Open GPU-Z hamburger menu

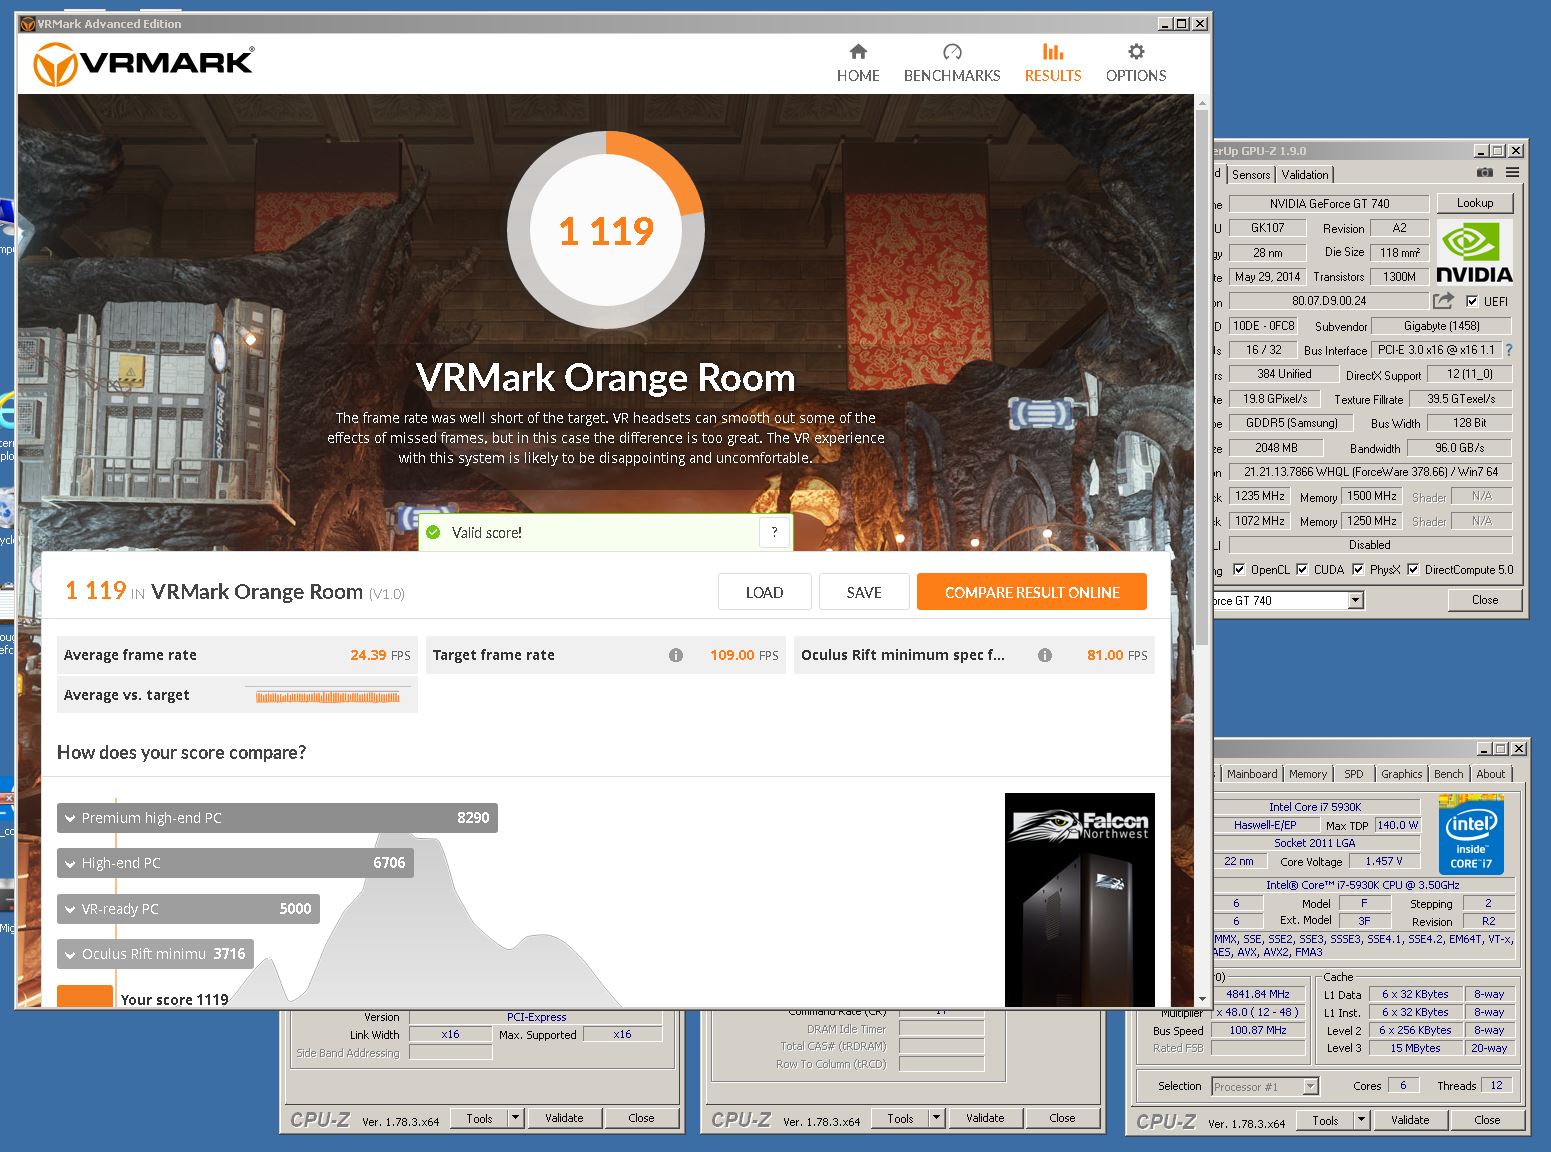pos(1512,173)
